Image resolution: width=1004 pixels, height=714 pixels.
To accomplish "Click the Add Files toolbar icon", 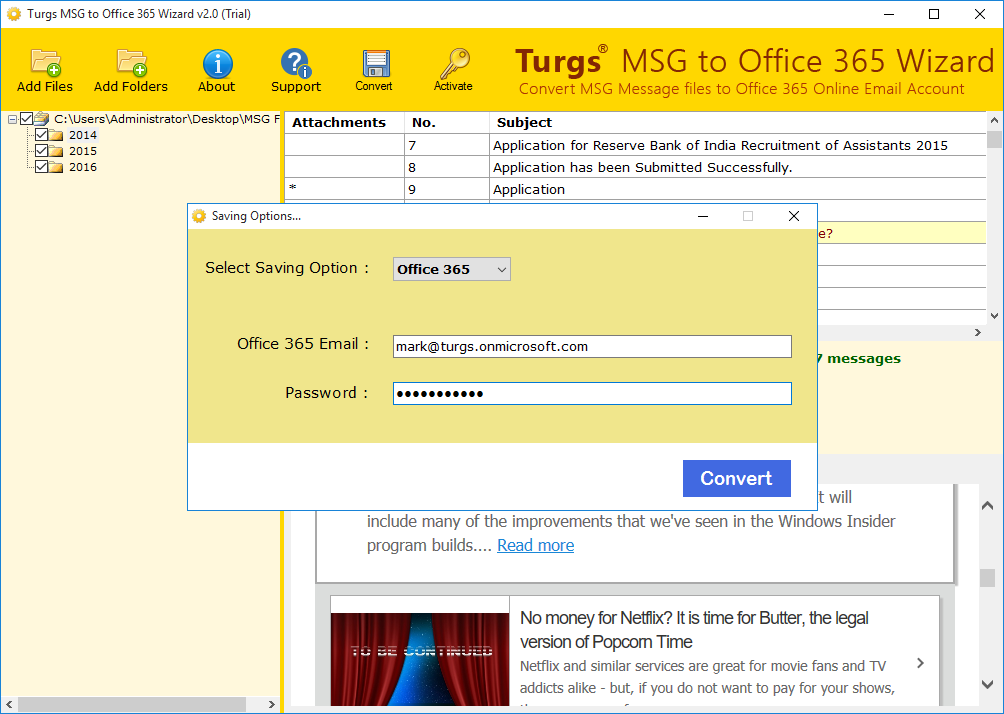I will point(45,63).
